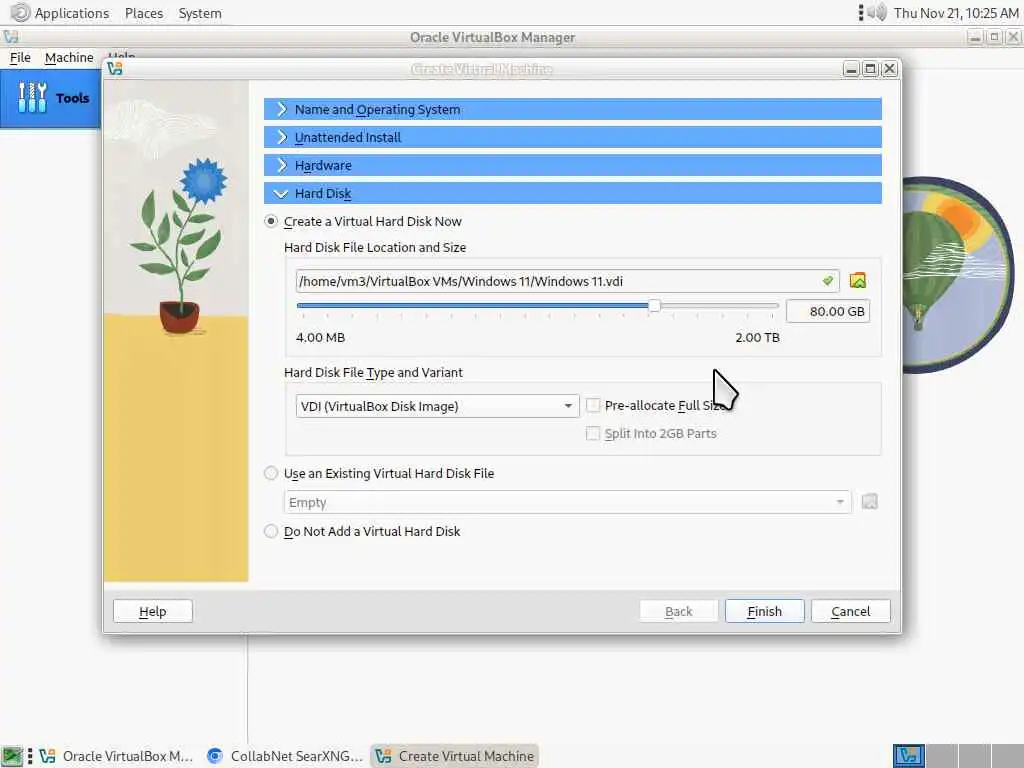1024x768 pixels.
Task: Open the Applications menu
Action: click(x=72, y=13)
